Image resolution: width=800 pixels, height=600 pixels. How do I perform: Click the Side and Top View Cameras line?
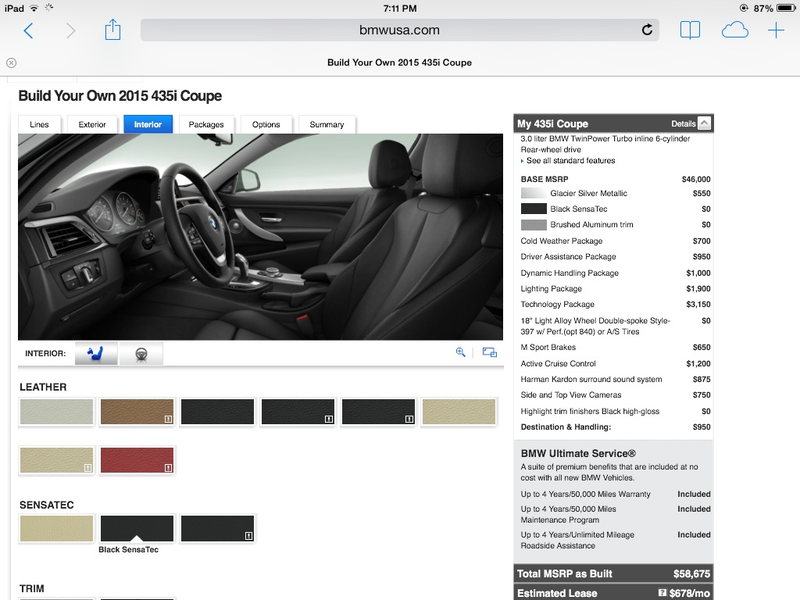click(x=615, y=395)
